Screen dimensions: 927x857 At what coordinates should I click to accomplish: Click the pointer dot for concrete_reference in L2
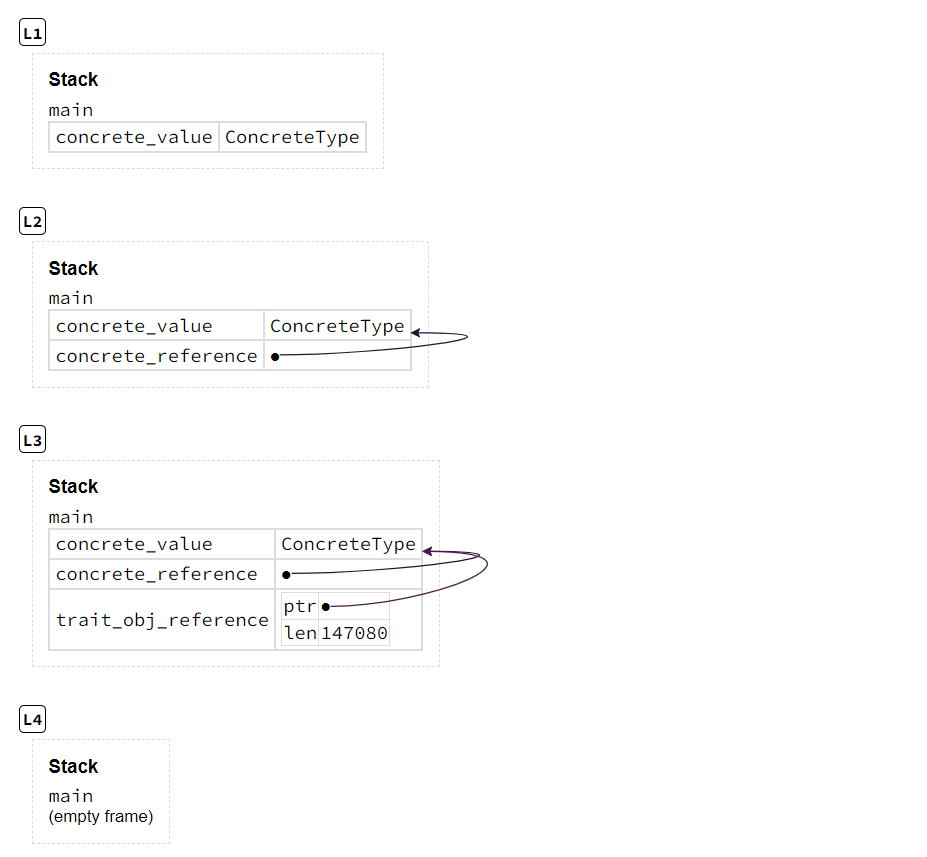click(275, 356)
